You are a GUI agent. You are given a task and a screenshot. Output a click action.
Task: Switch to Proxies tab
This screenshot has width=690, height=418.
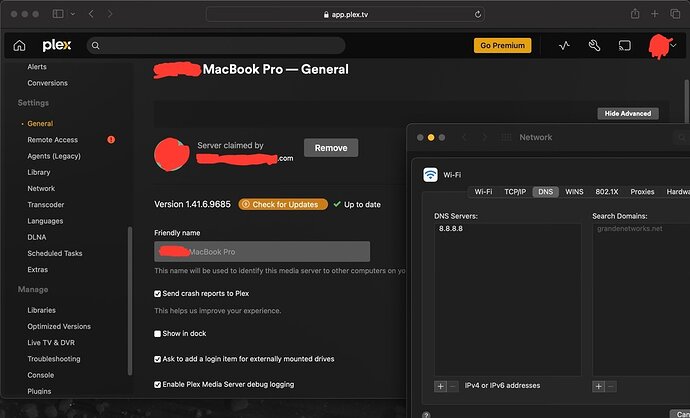(x=642, y=192)
